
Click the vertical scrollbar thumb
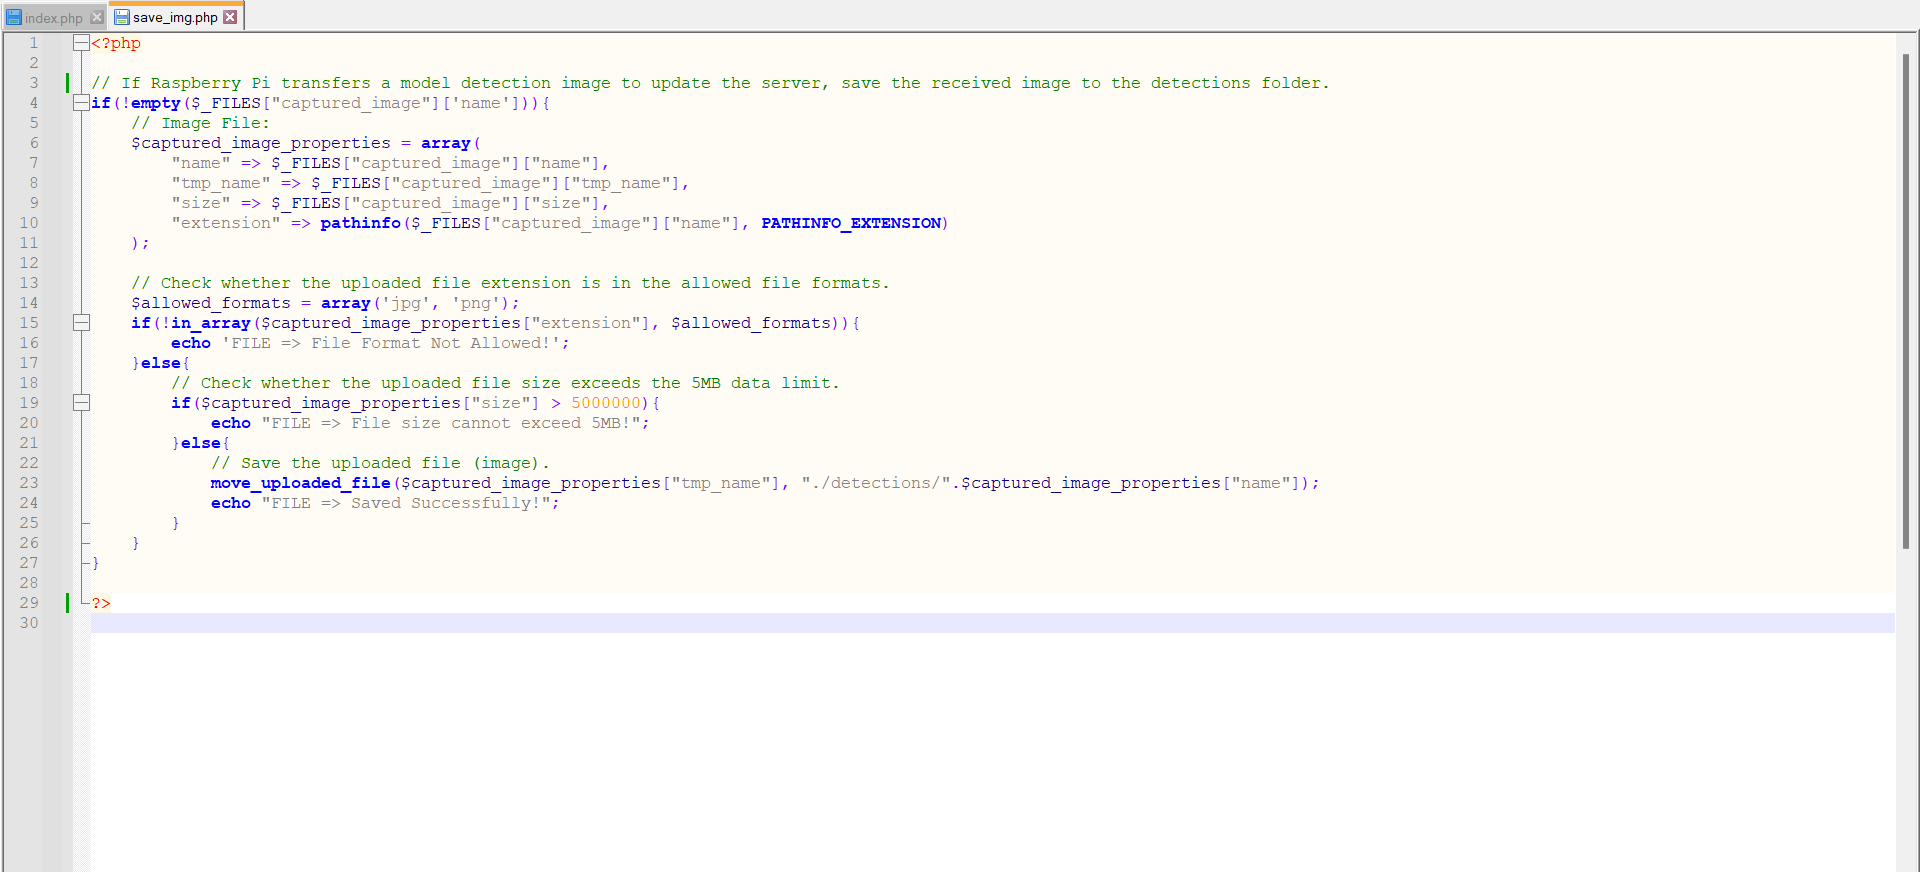[1906, 300]
